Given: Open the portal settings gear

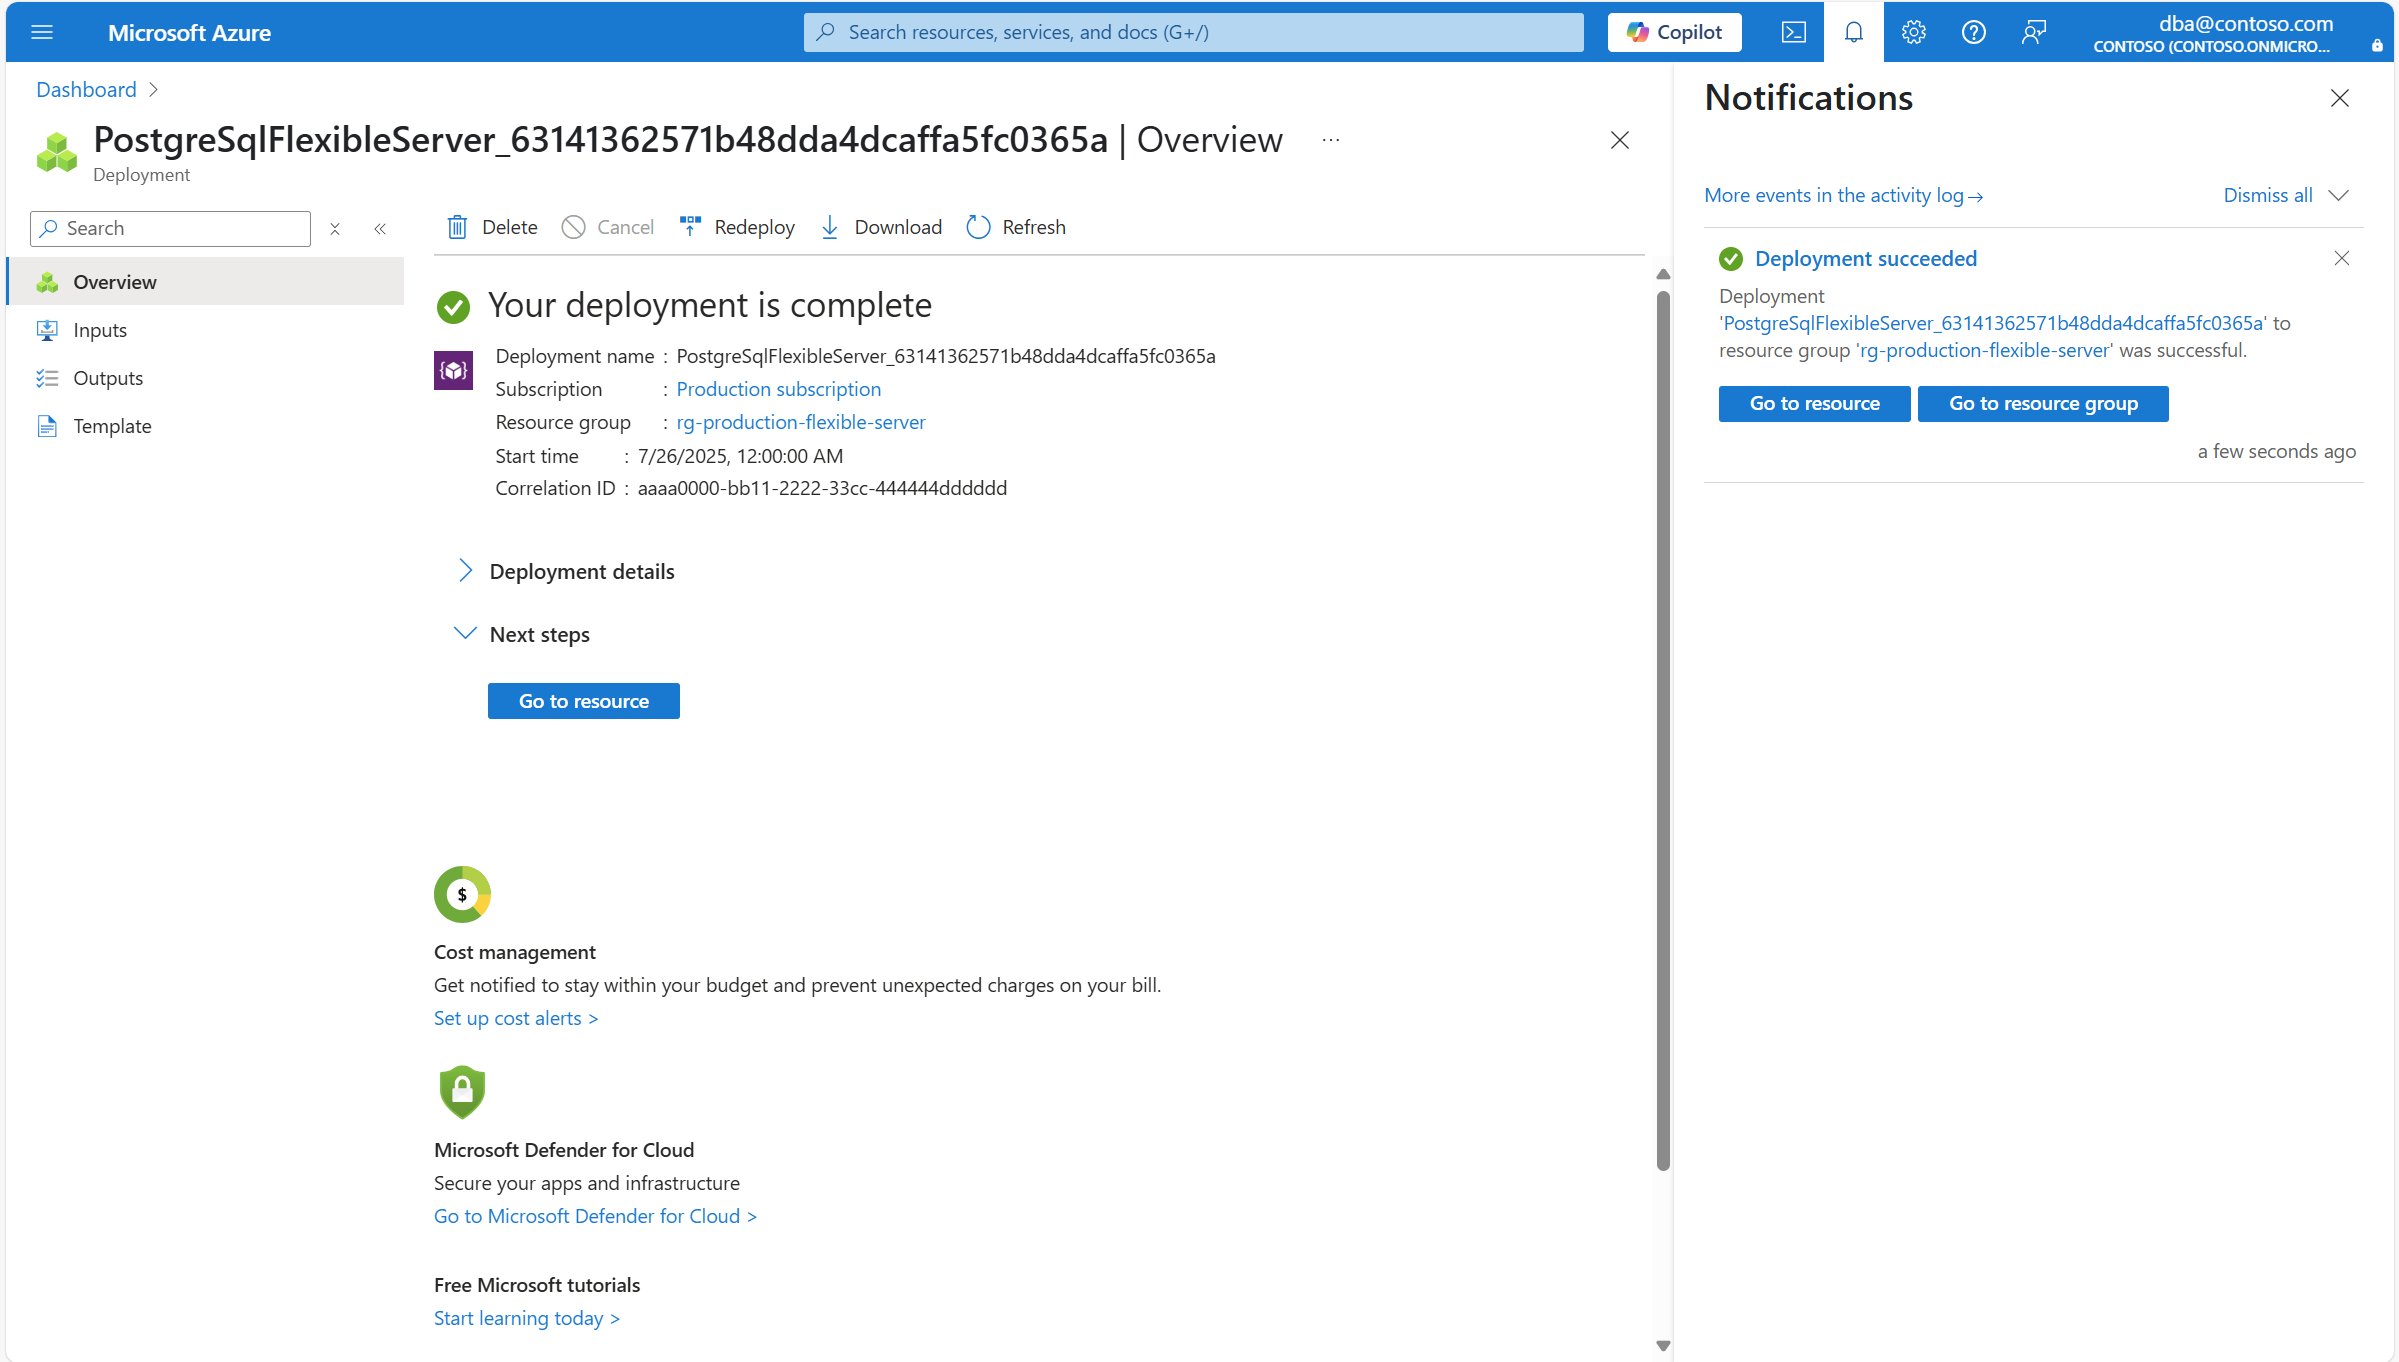Looking at the screenshot, I should [1913, 32].
